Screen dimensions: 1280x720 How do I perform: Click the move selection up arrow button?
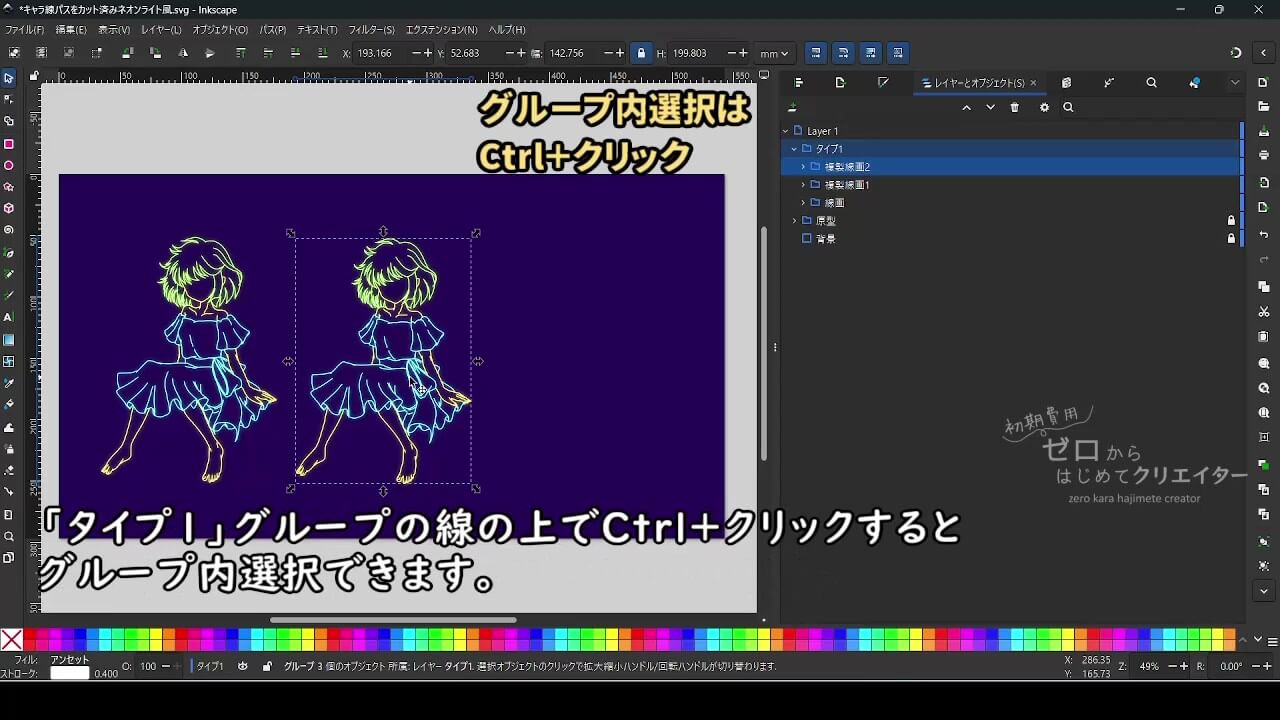coord(967,107)
